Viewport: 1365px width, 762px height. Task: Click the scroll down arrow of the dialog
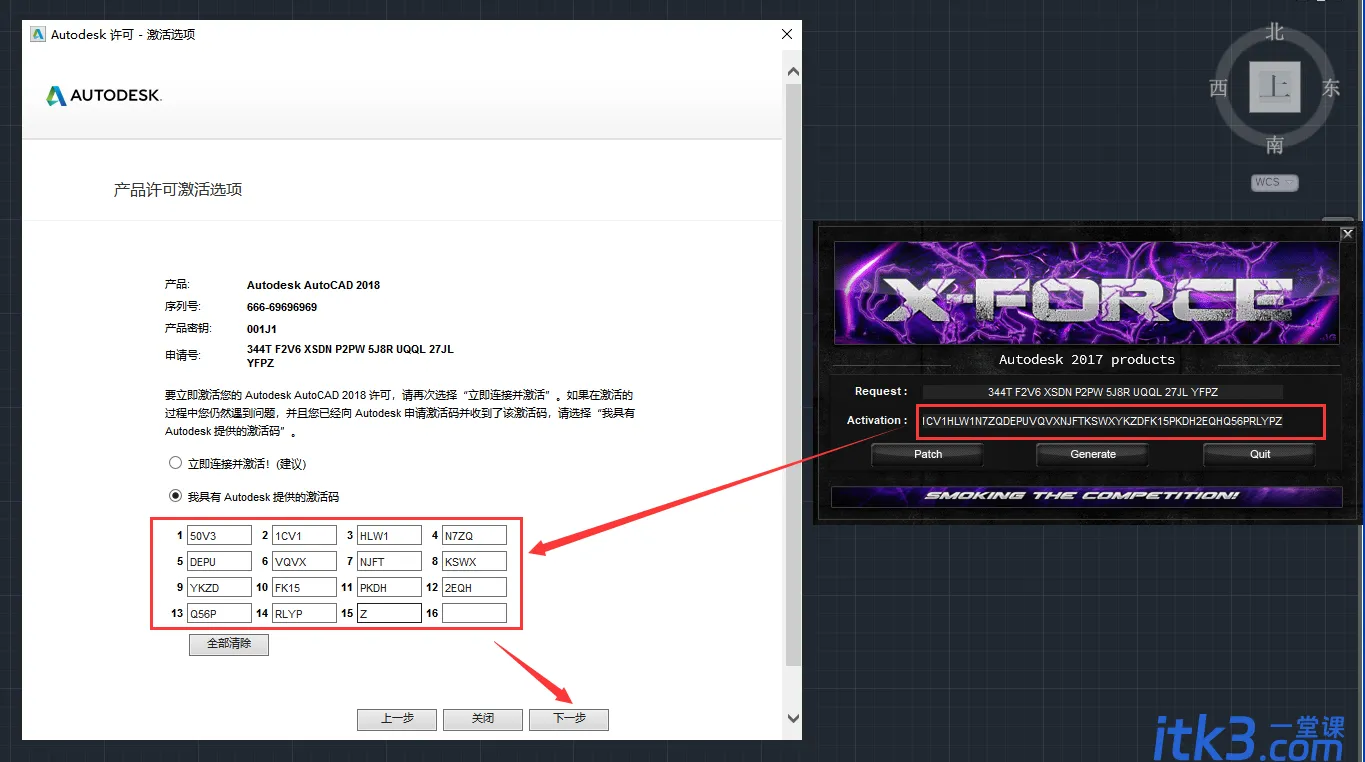click(x=793, y=718)
